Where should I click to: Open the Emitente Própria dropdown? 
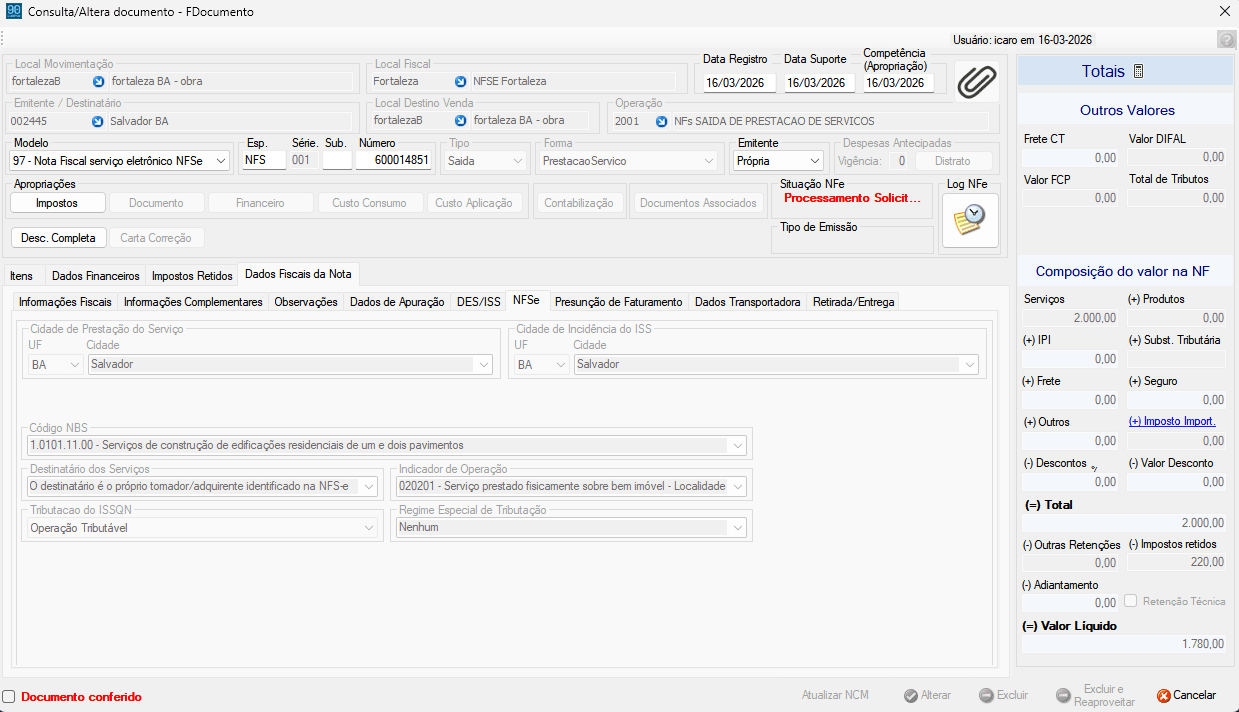click(815, 160)
